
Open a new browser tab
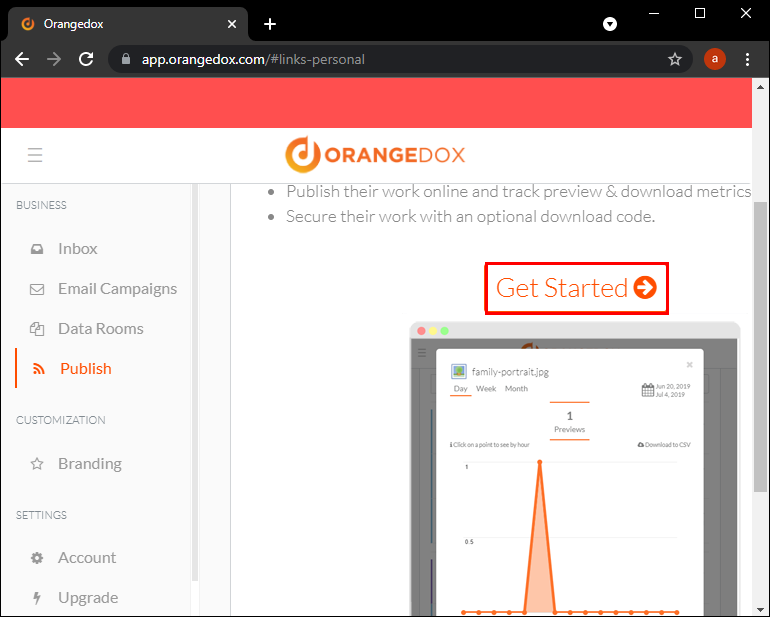(270, 24)
